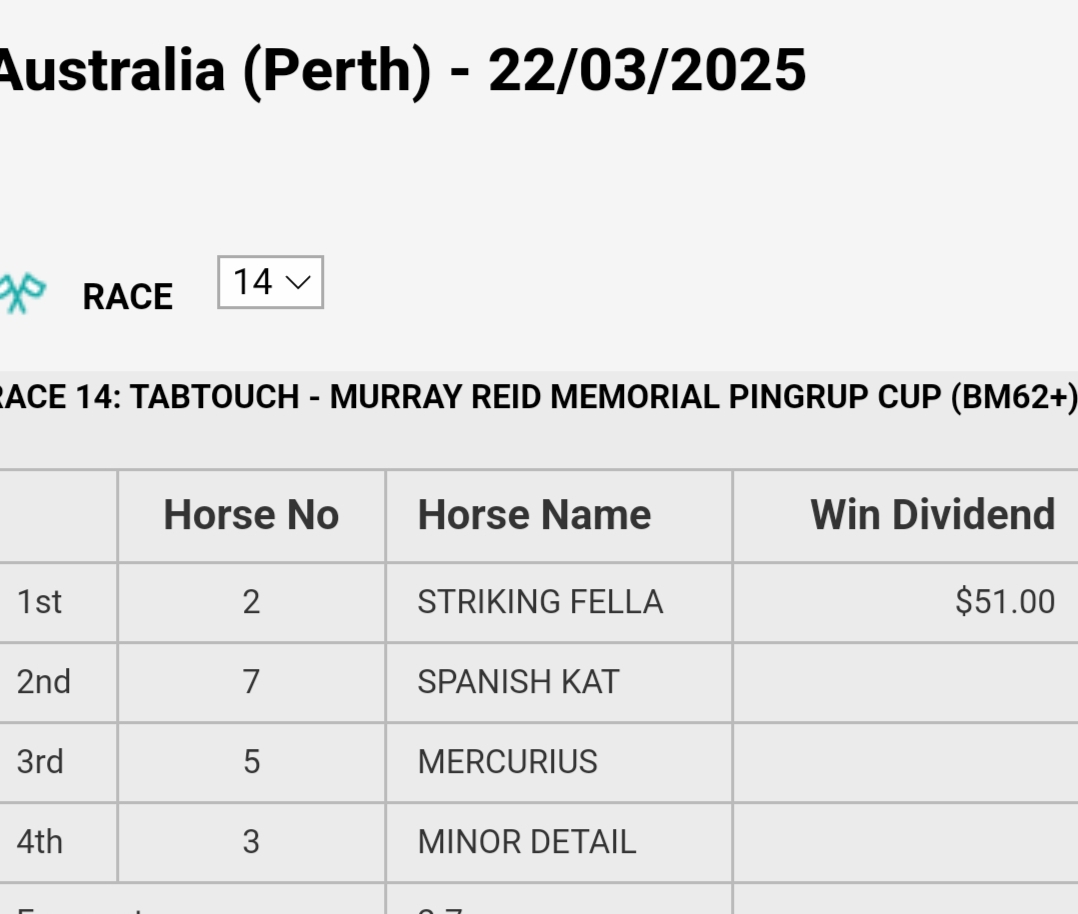Screen dimensions: 1078x914
Task: Click the 1st place row label
Action: tap(39, 602)
